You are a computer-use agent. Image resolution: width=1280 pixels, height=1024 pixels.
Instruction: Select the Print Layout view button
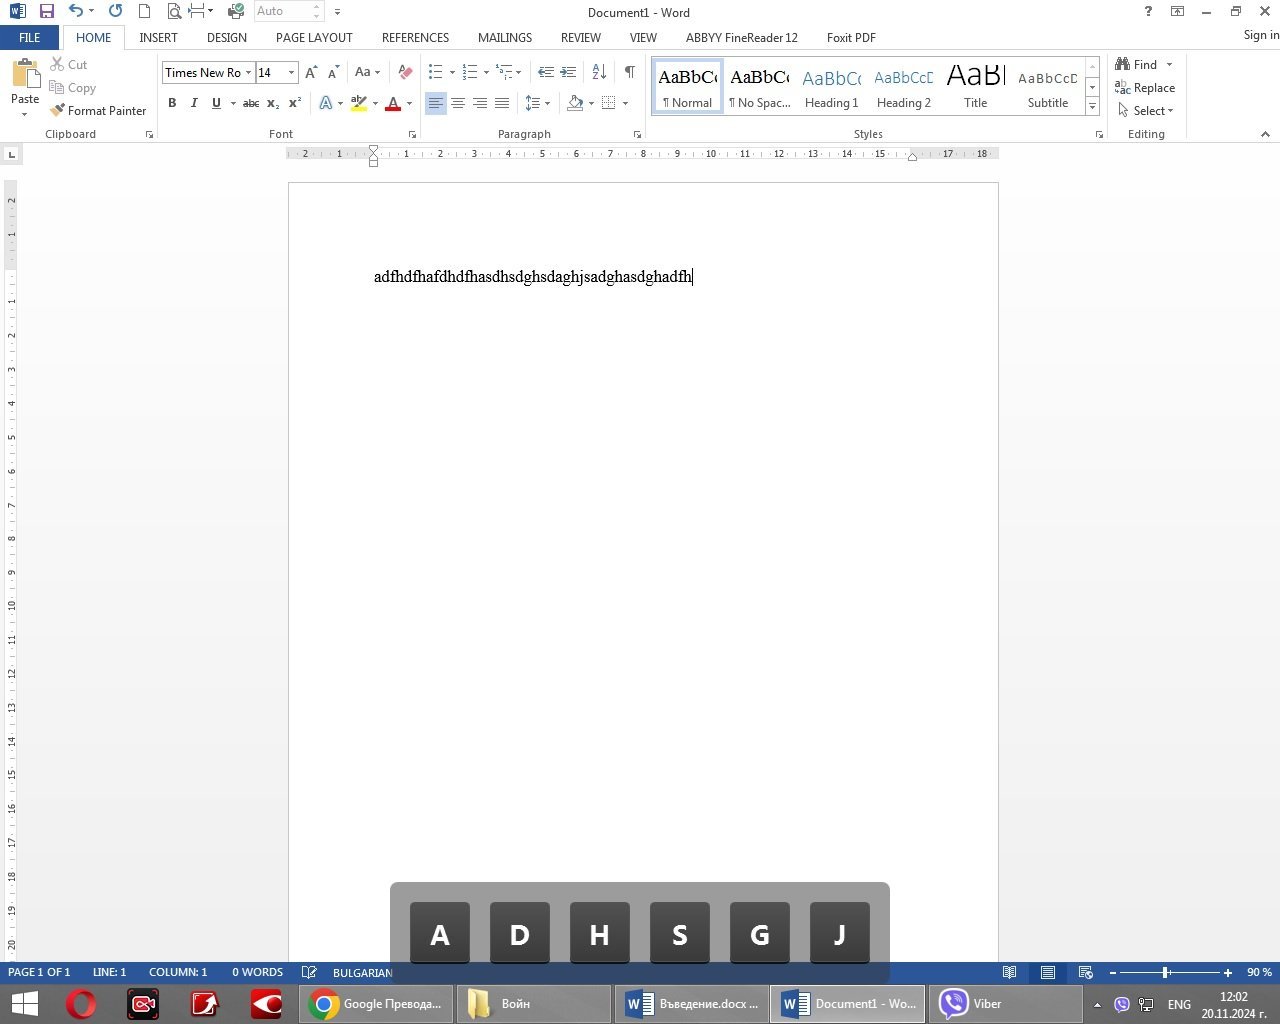tap(1048, 972)
